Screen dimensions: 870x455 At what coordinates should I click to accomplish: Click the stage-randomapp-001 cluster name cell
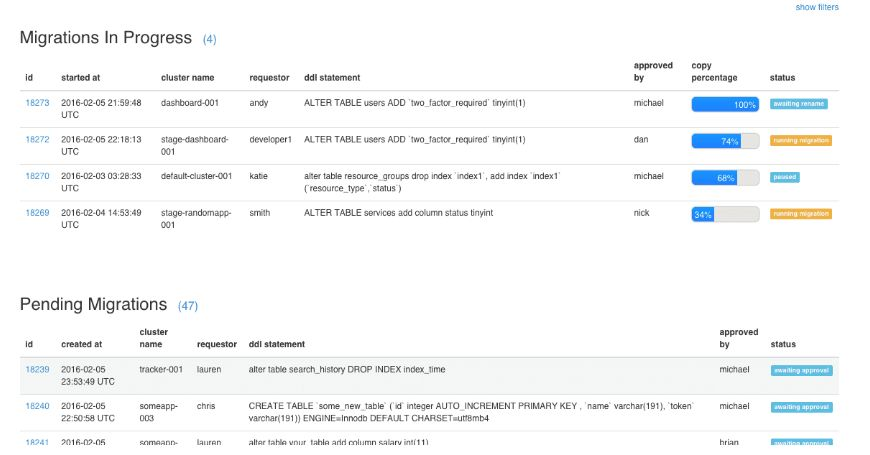(196, 219)
